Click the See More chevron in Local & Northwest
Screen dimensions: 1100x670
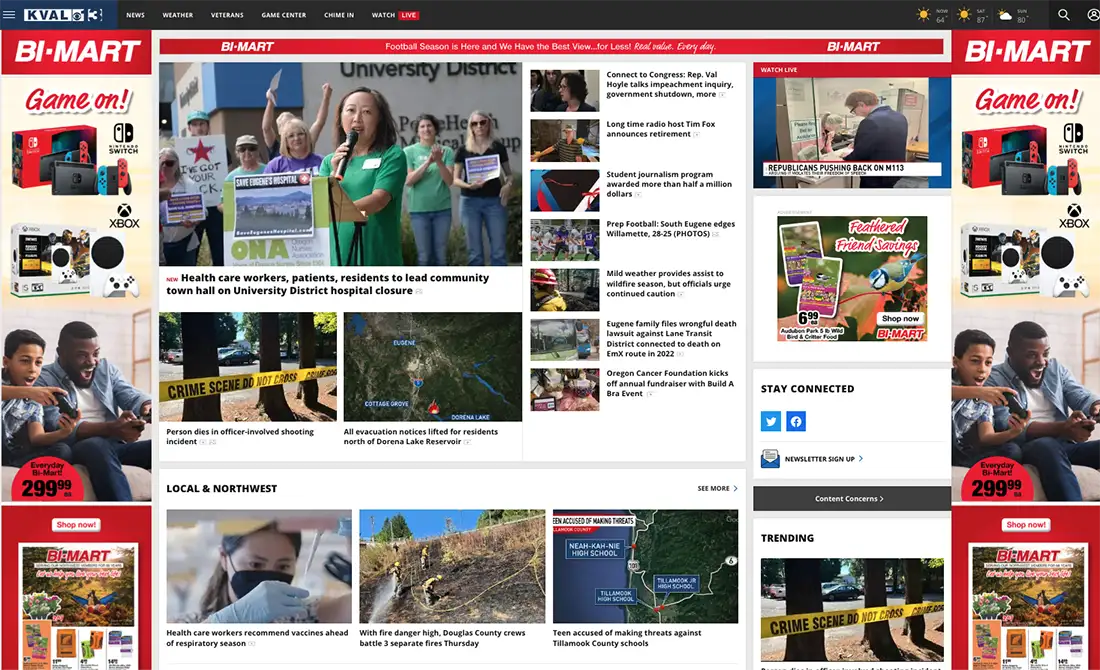click(735, 488)
